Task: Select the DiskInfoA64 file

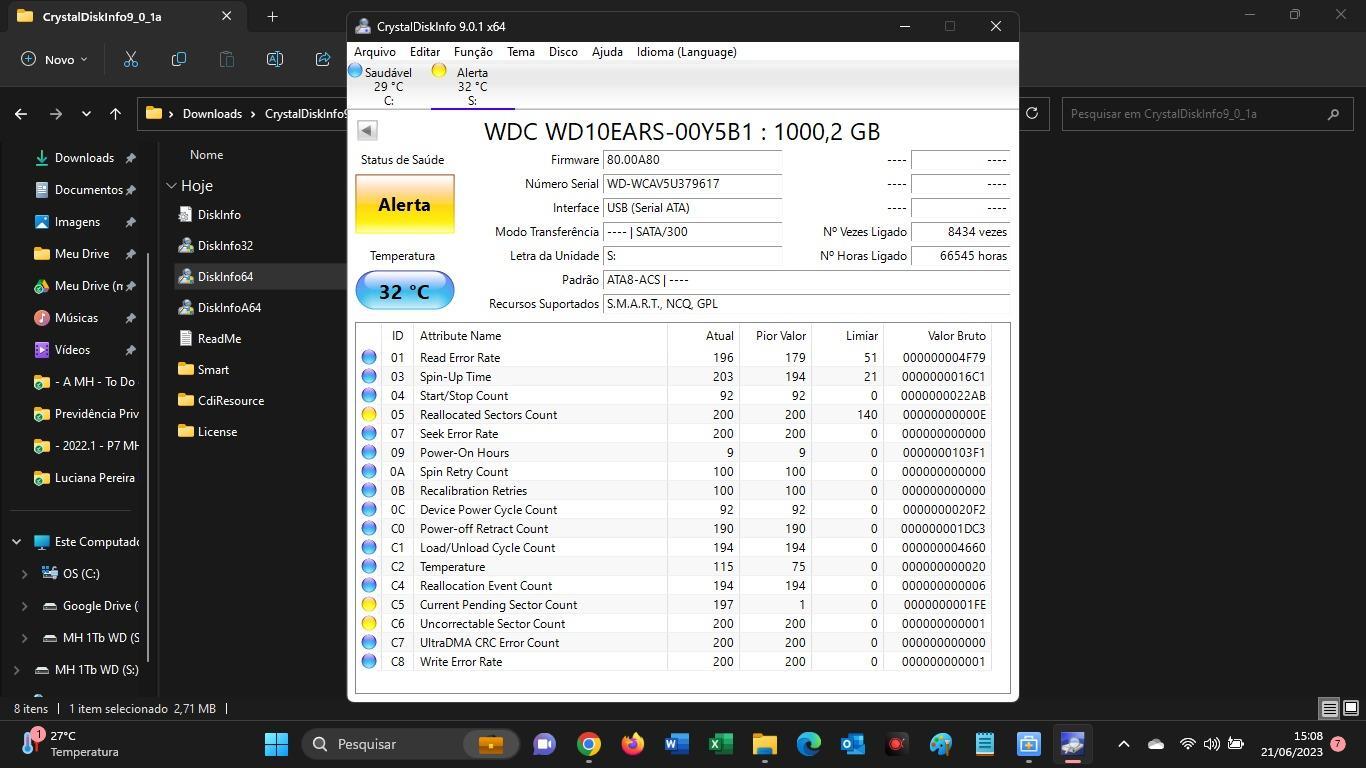Action: [x=229, y=308]
